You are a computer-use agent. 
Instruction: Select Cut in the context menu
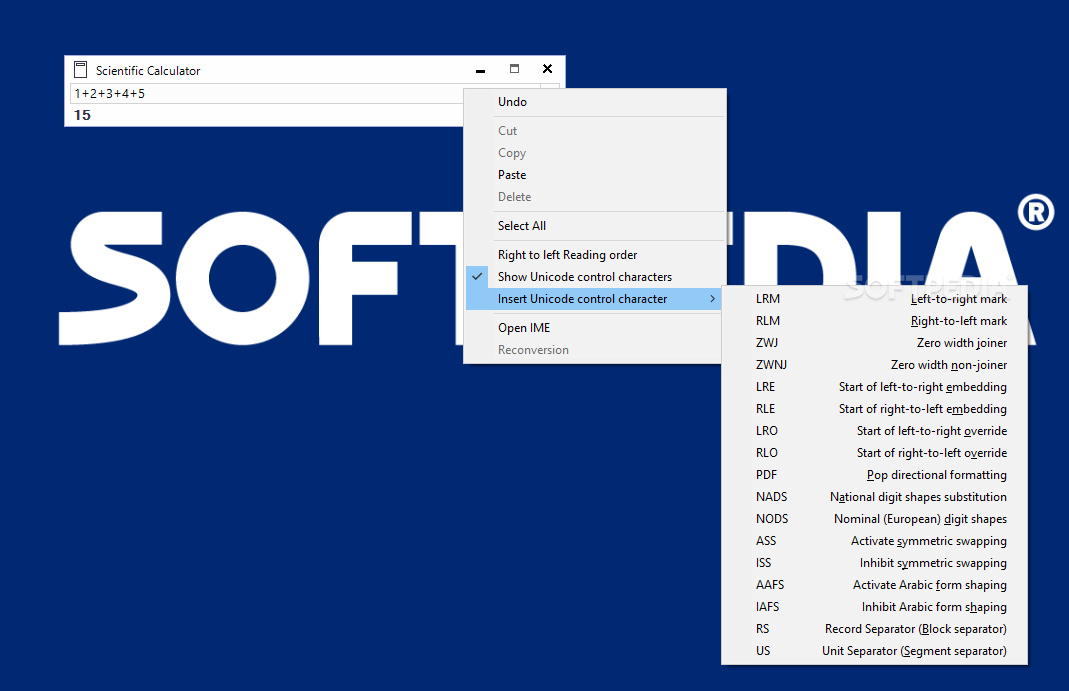tap(594, 131)
